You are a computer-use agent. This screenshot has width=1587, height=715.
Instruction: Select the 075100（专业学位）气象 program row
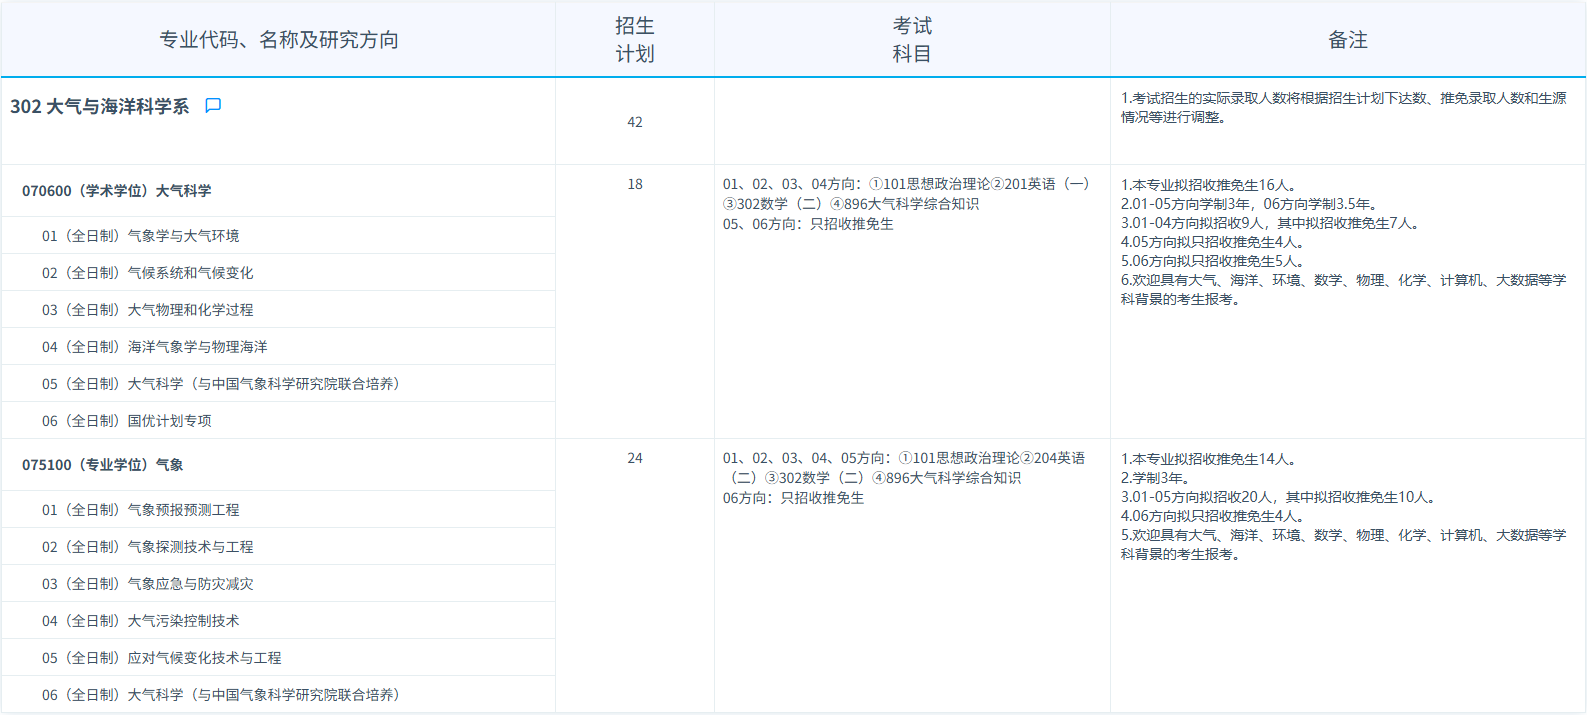coord(103,465)
